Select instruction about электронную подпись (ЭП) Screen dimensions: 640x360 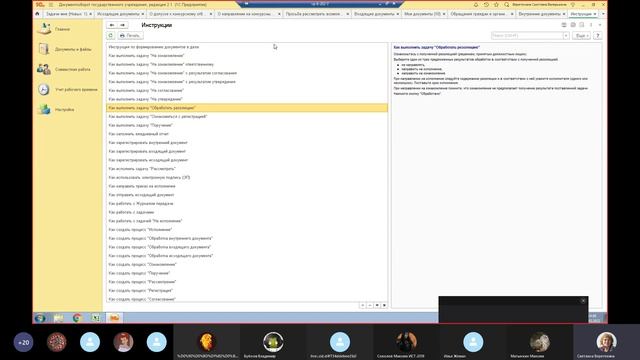[x=247, y=178]
